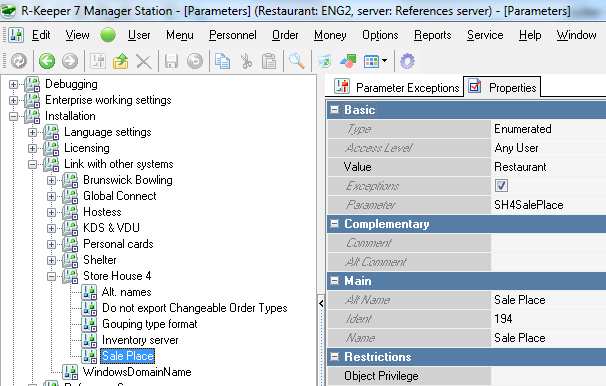Click the SH4SalePlace parameter value

pyautogui.click(x=528, y=205)
